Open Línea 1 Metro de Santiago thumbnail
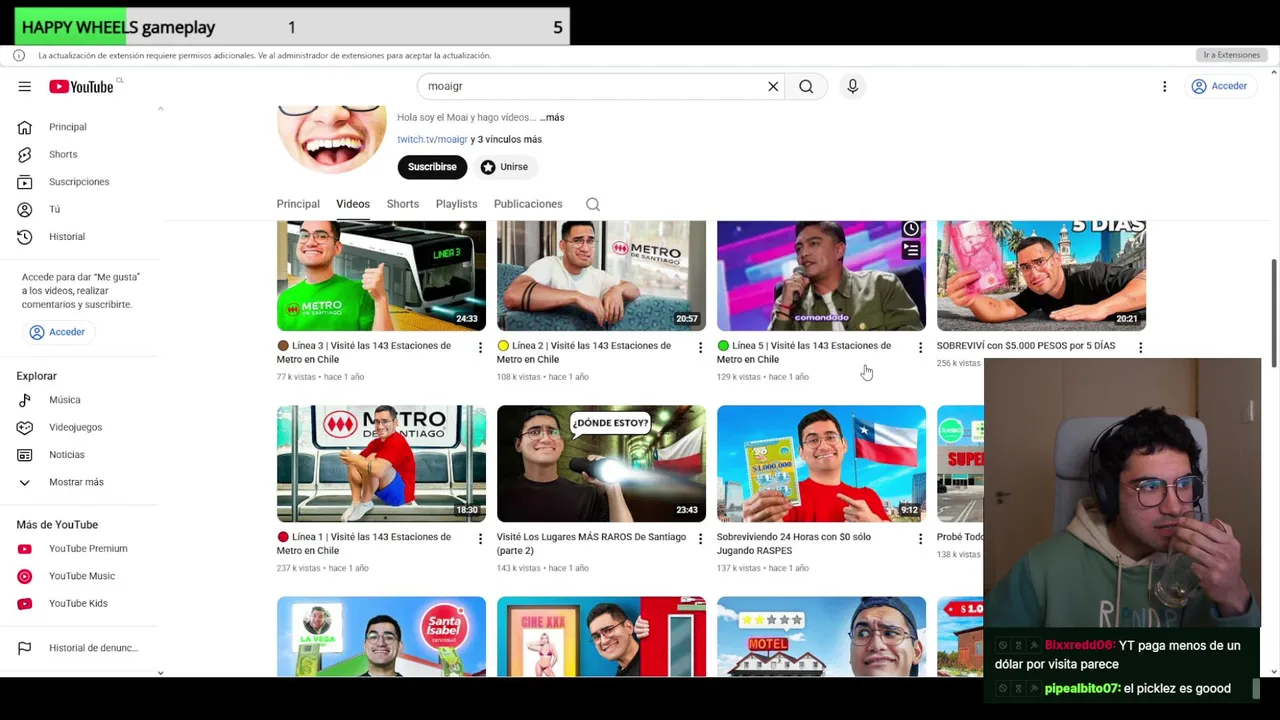The image size is (1280, 720). point(381,464)
